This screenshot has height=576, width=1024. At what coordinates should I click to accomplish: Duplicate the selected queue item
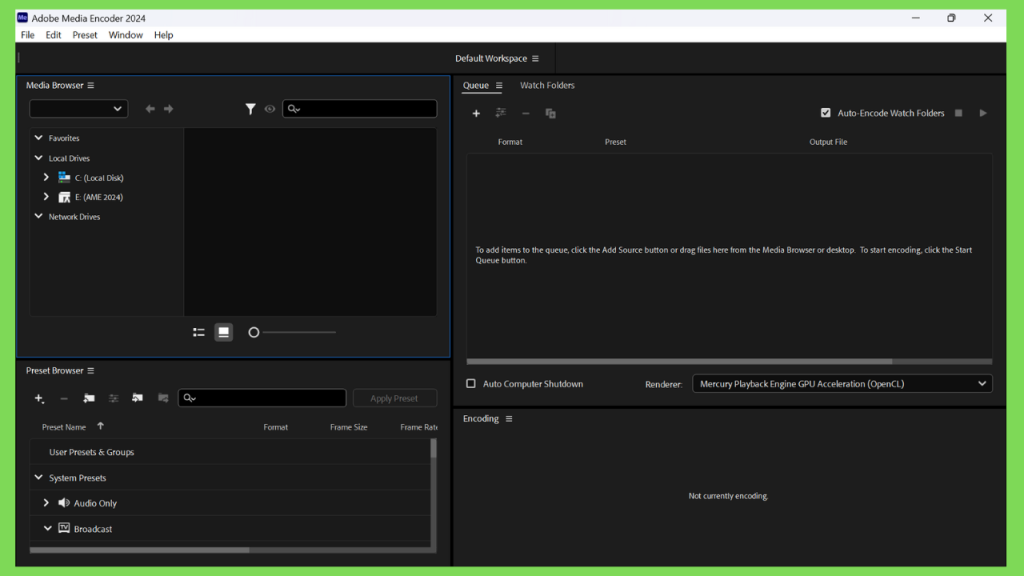pos(551,114)
